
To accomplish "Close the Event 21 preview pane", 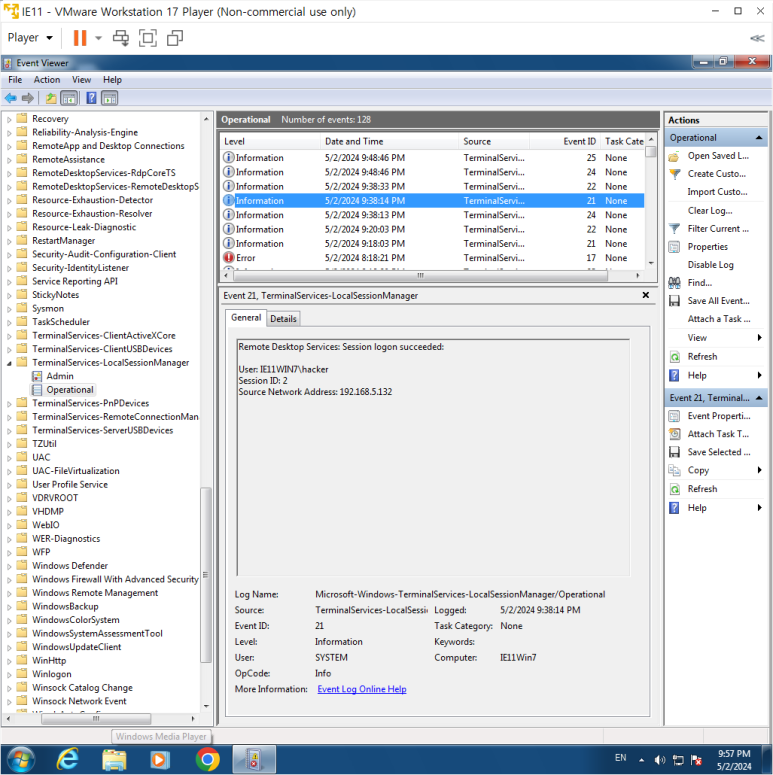I will point(645,295).
